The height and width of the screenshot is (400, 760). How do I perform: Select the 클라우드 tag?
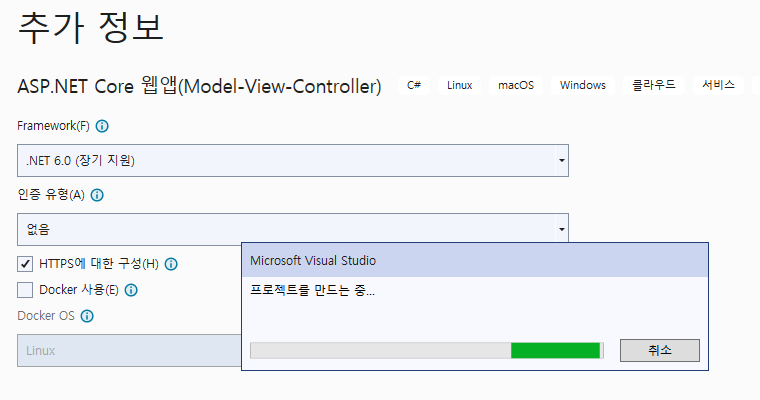653,85
